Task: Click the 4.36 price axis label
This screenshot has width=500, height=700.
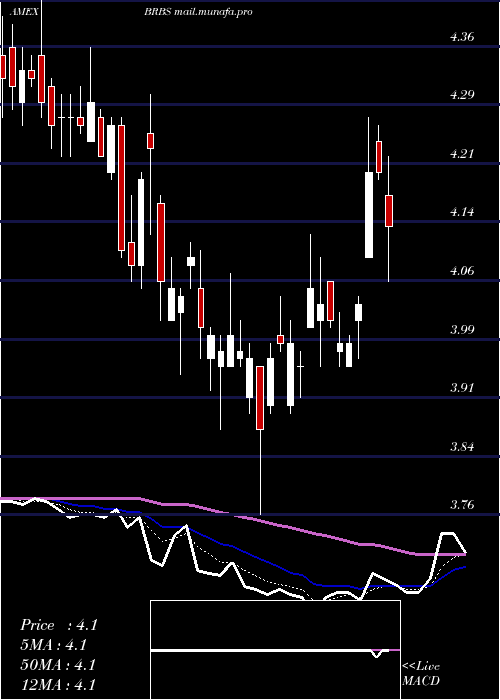Action: [462, 37]
